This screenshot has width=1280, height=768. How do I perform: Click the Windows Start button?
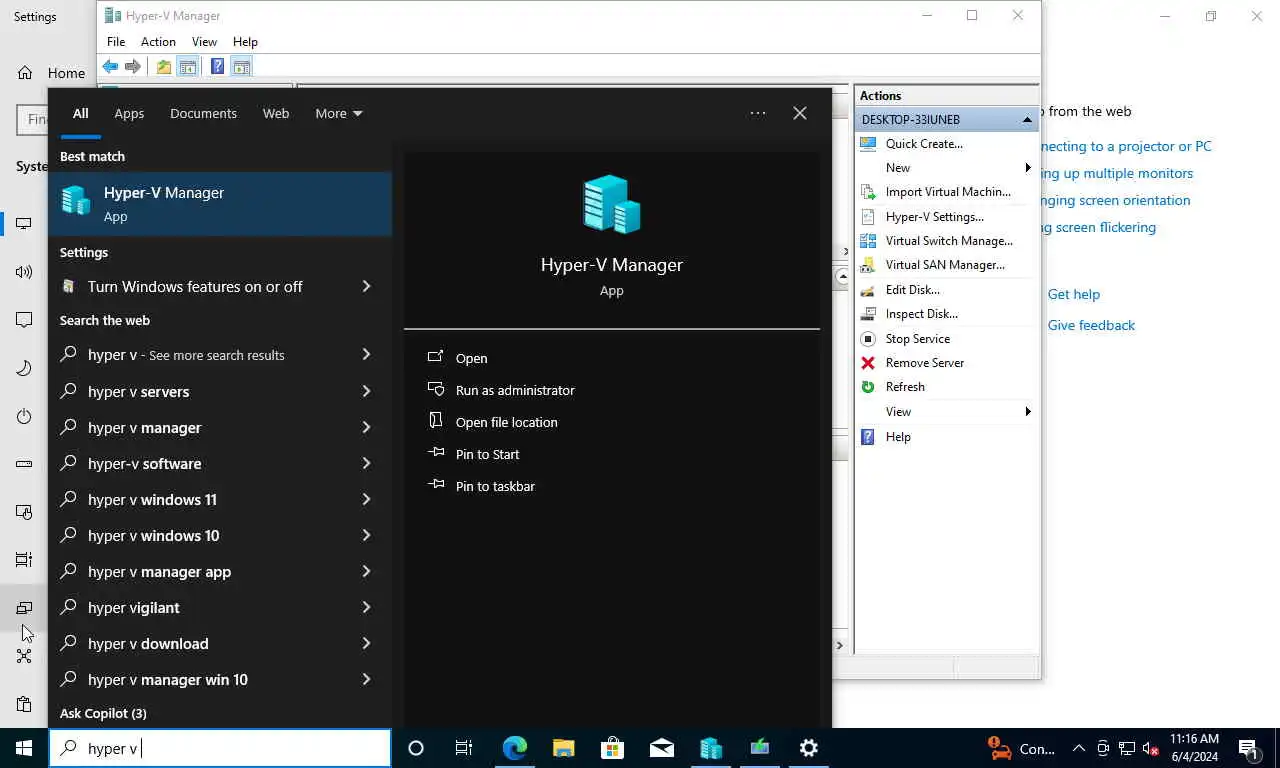pyautogui.click(x=24, y=748)
